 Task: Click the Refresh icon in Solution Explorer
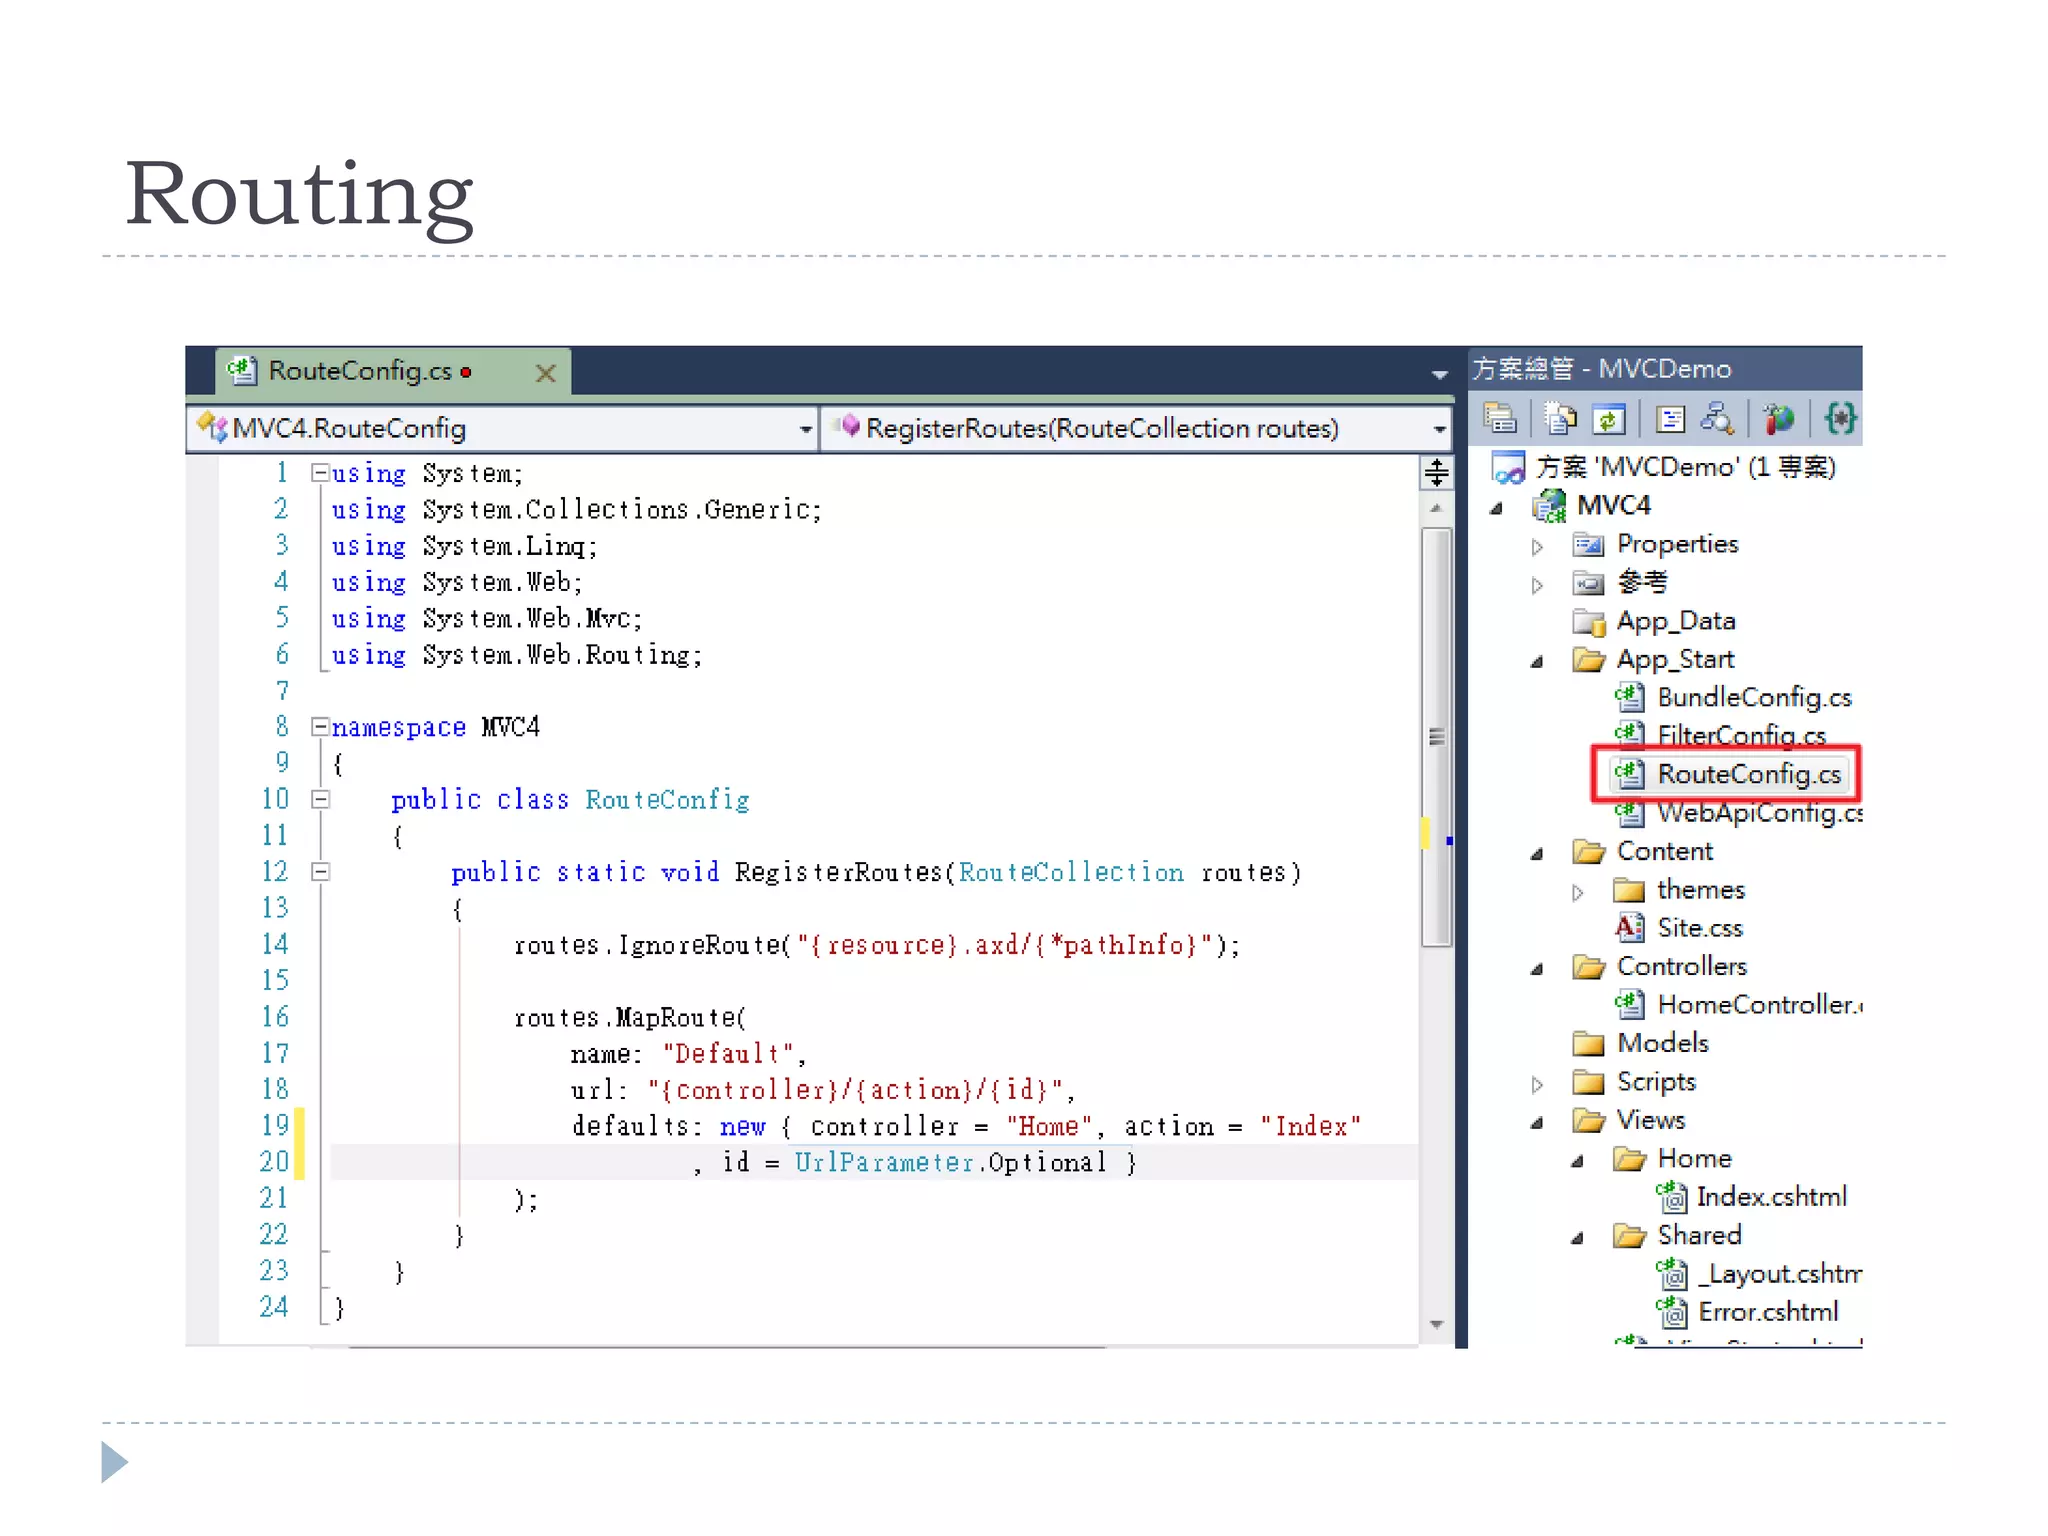click(1609, 418)
